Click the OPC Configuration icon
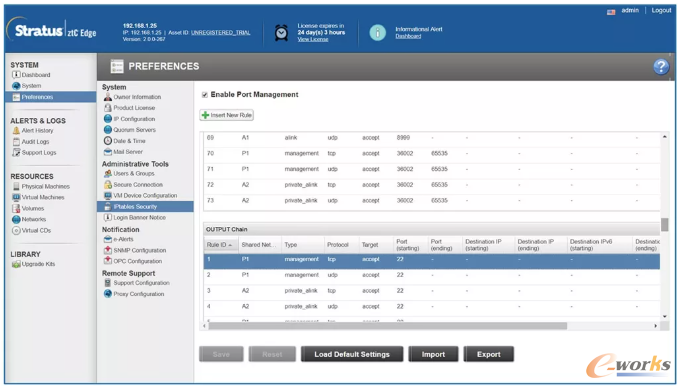Viewport: 681px width, 388px height. coord(108,261)
